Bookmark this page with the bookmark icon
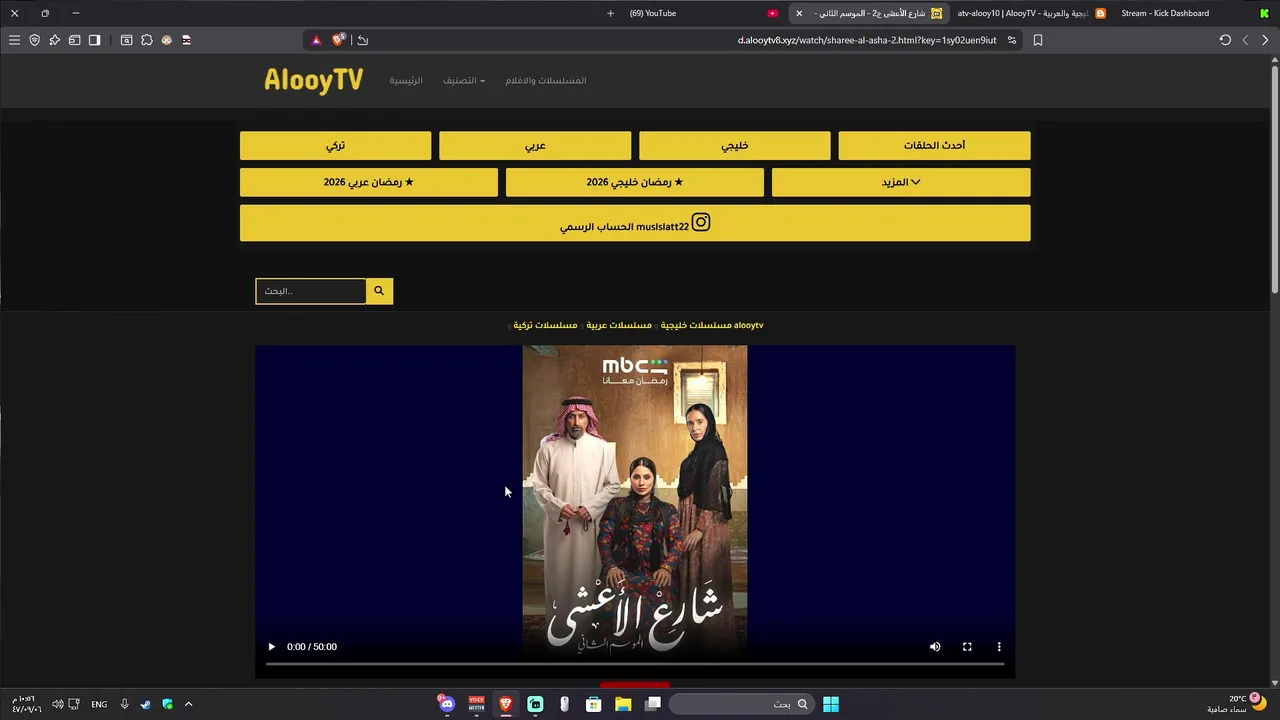 pyautogui.click(x=1038, y=40)
